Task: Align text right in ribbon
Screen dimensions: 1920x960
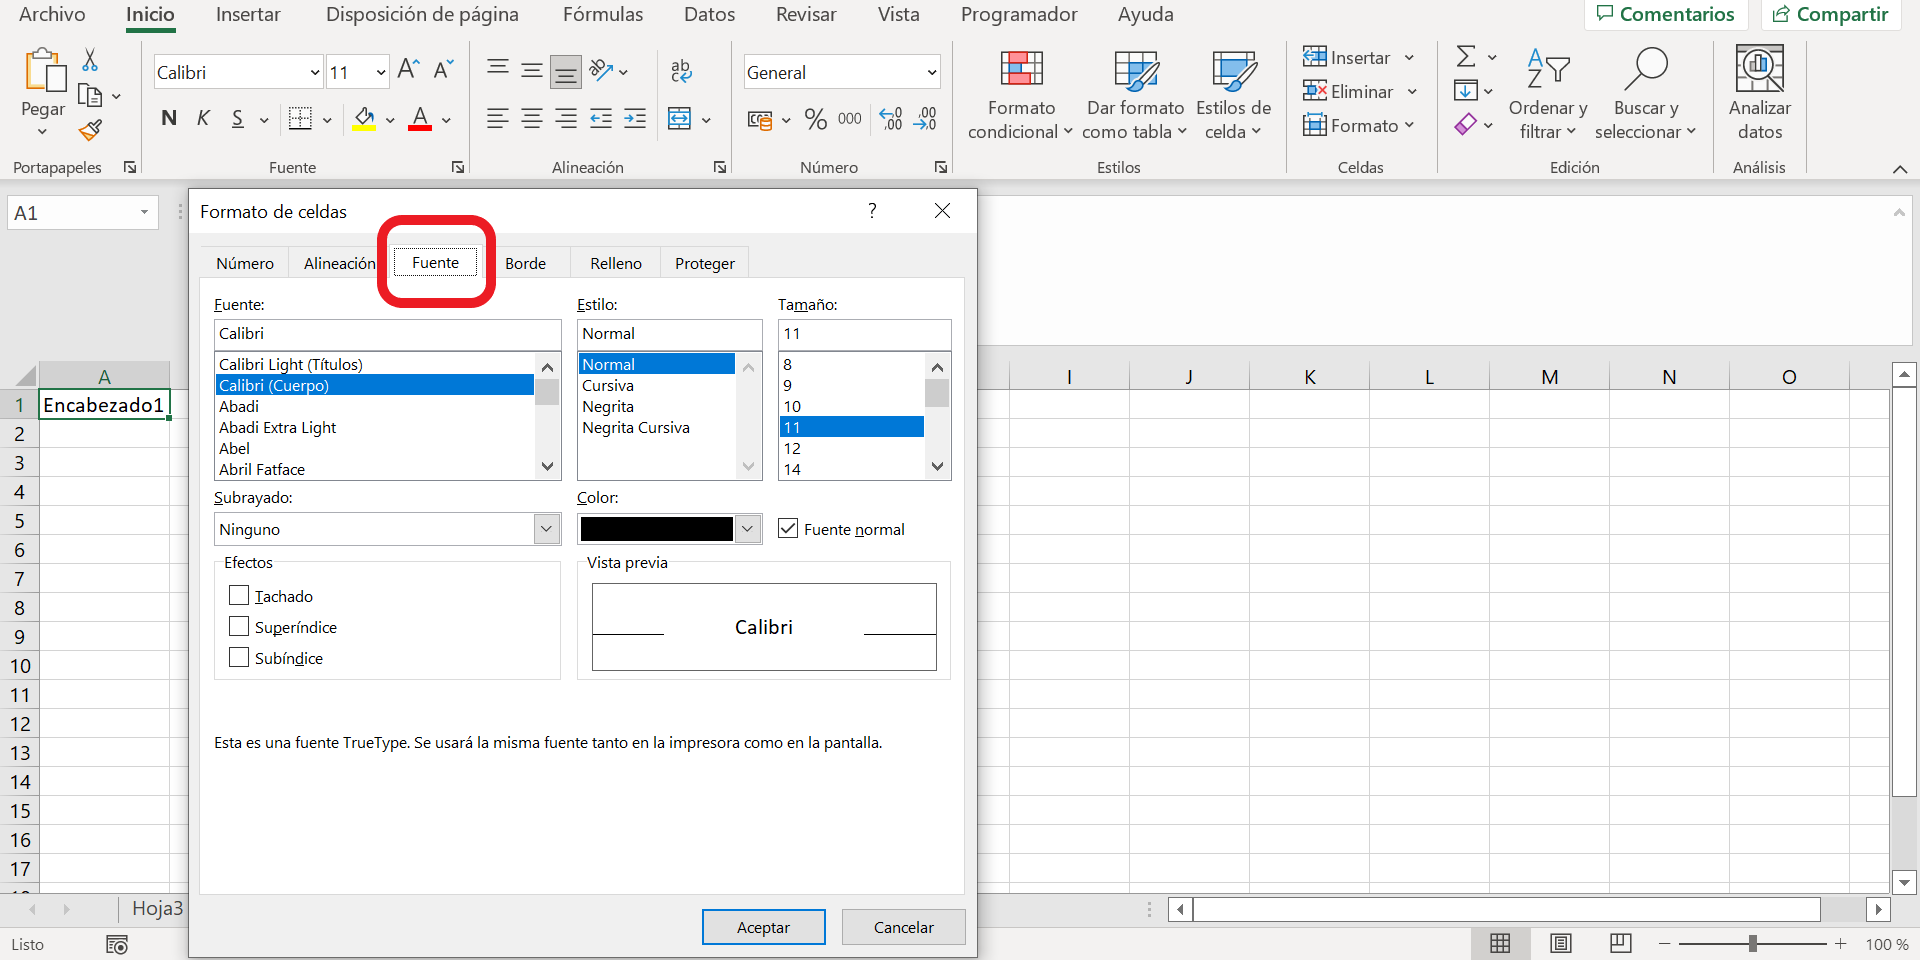Action: (566, 119)
